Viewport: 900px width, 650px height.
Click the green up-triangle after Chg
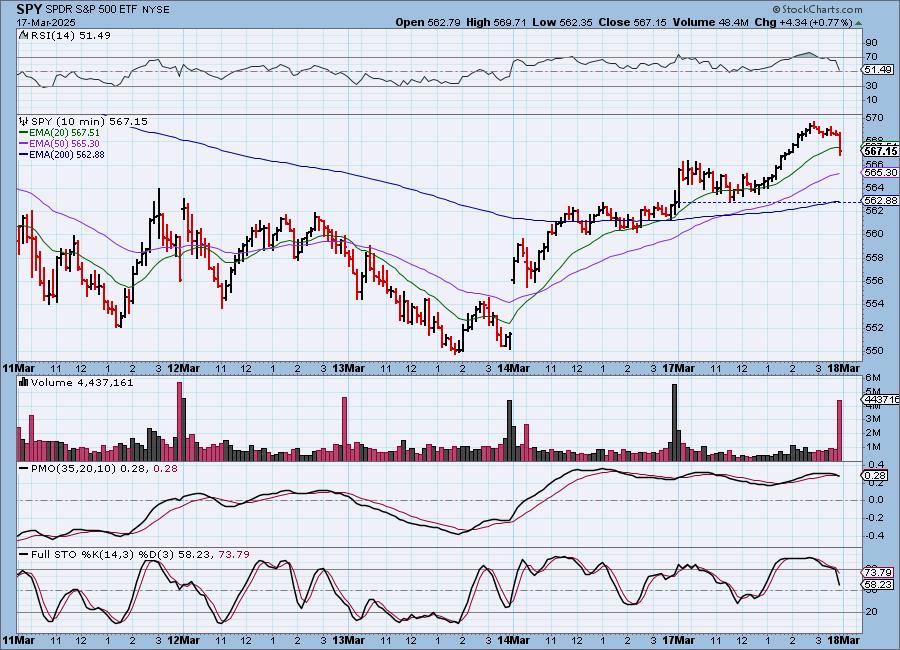click(x=858, y=24)
